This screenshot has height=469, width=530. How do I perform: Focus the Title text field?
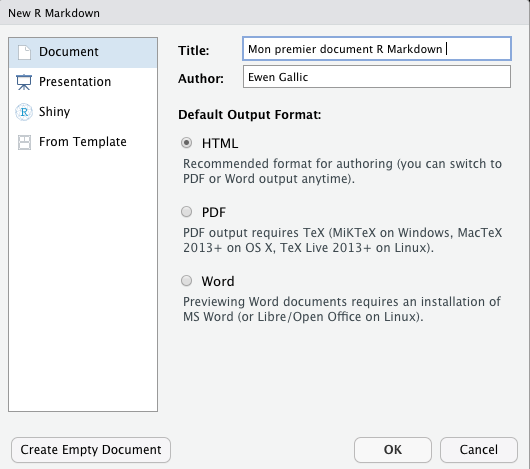coord(377,49)
